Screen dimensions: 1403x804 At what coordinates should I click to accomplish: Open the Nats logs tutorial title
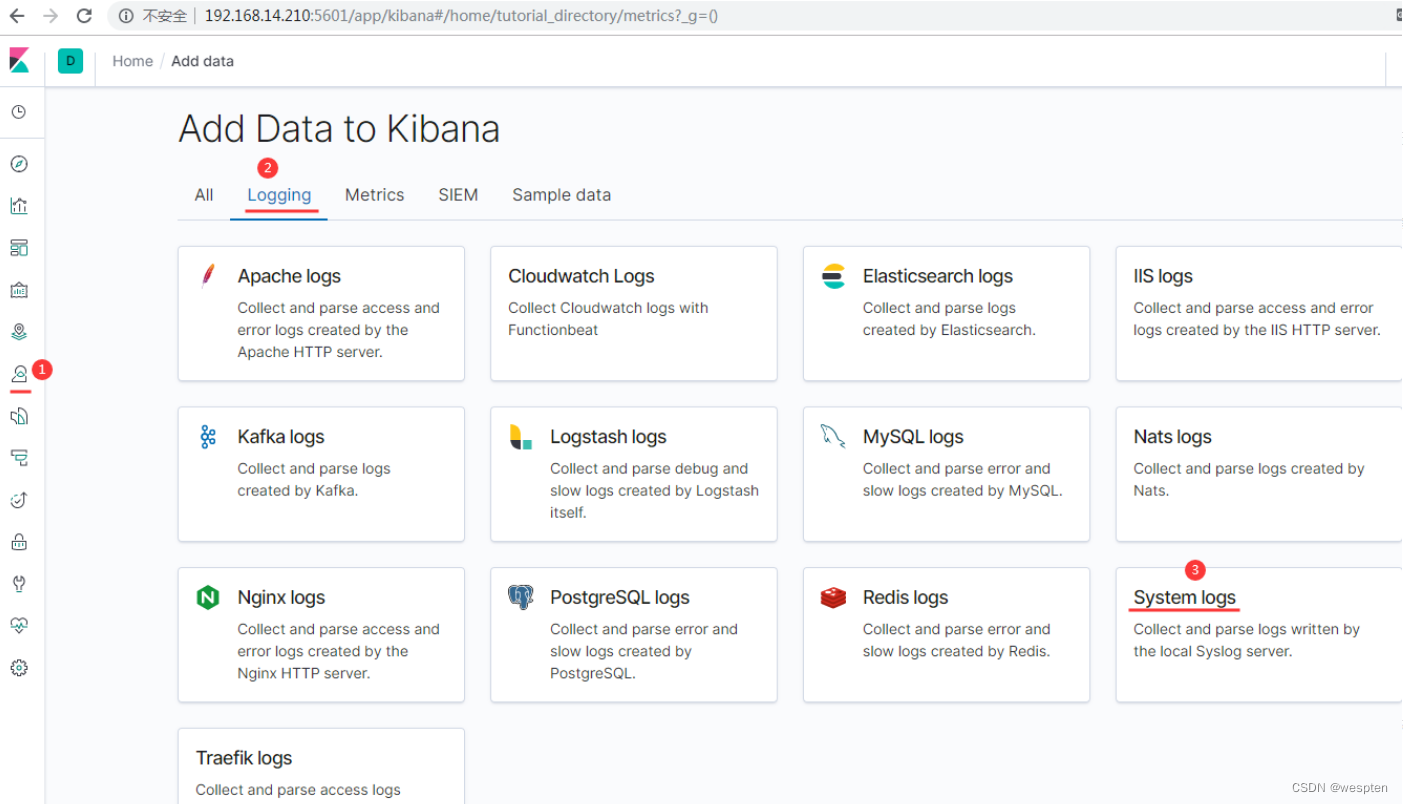point(1172,437)
